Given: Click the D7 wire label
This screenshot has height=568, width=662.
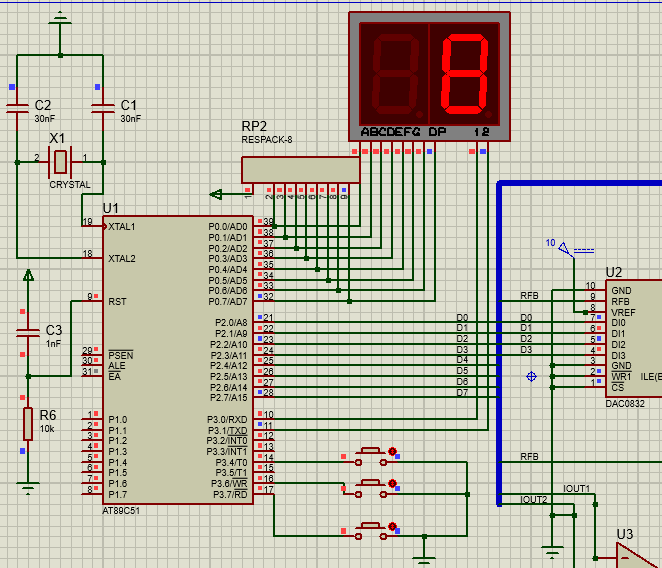Looking at the screenshot, I should point(462,392).
